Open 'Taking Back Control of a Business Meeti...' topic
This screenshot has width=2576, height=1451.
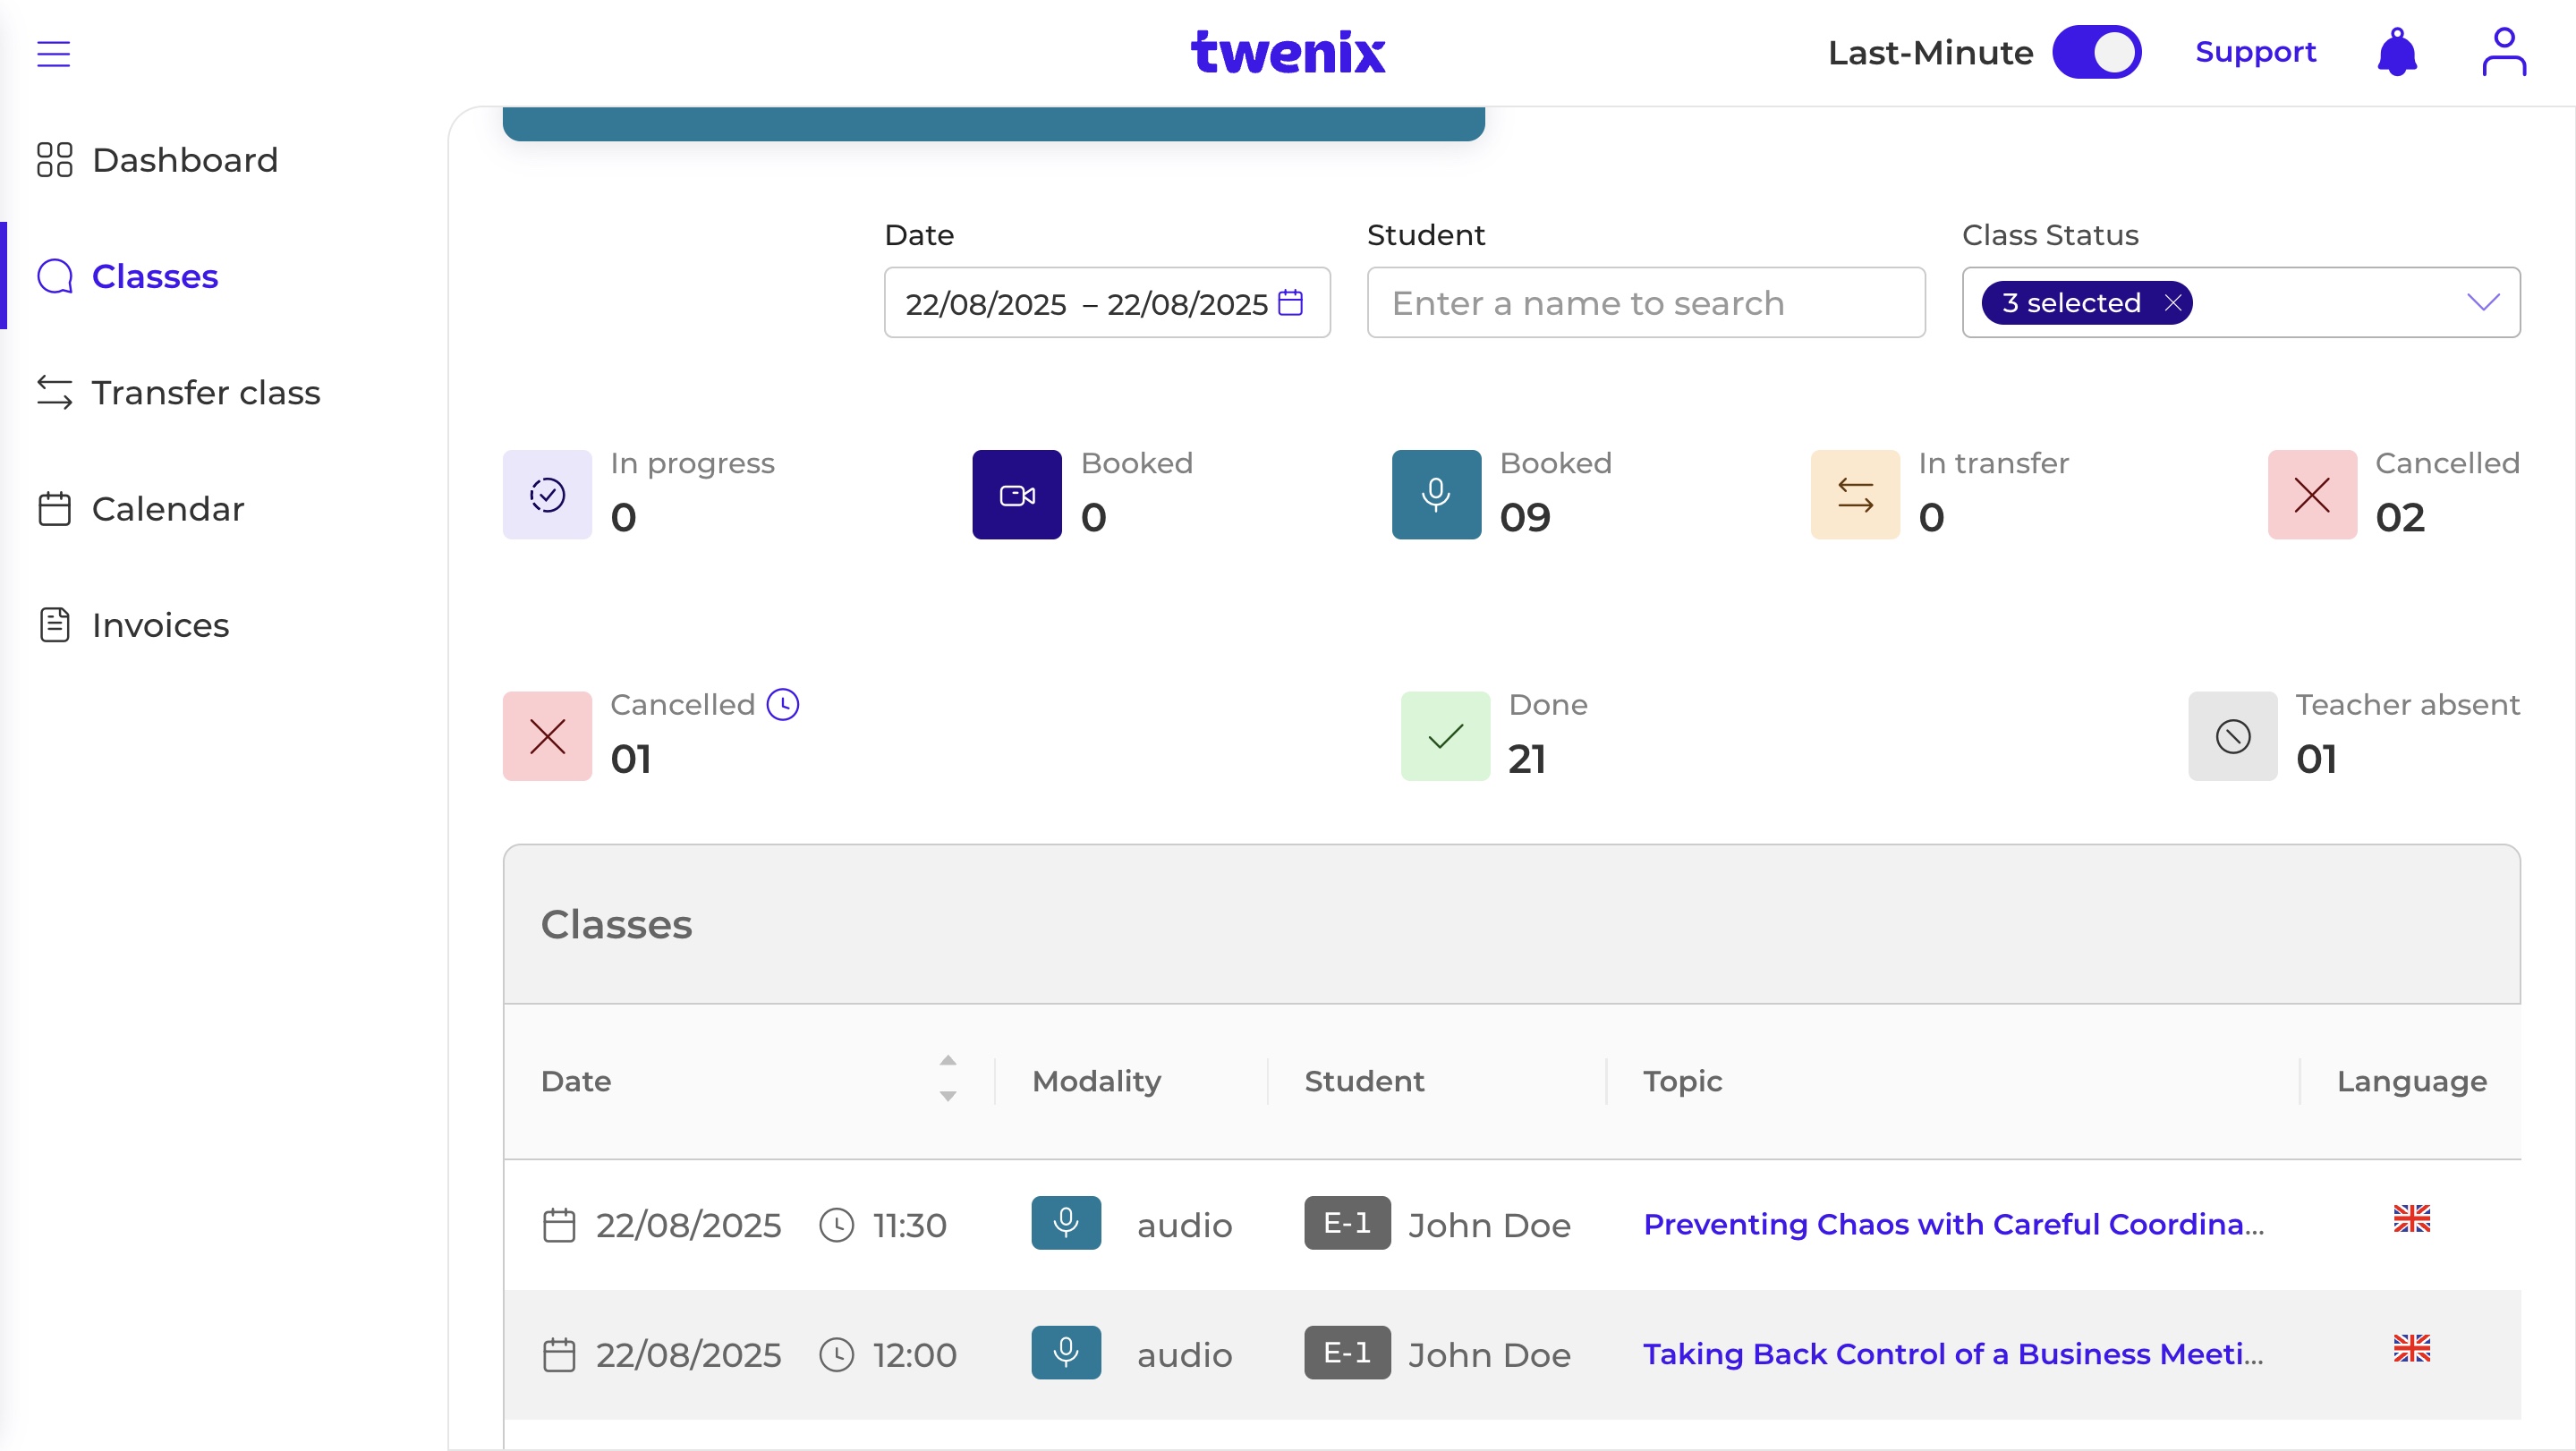pyautogui.click(x=1953, y=1354)
